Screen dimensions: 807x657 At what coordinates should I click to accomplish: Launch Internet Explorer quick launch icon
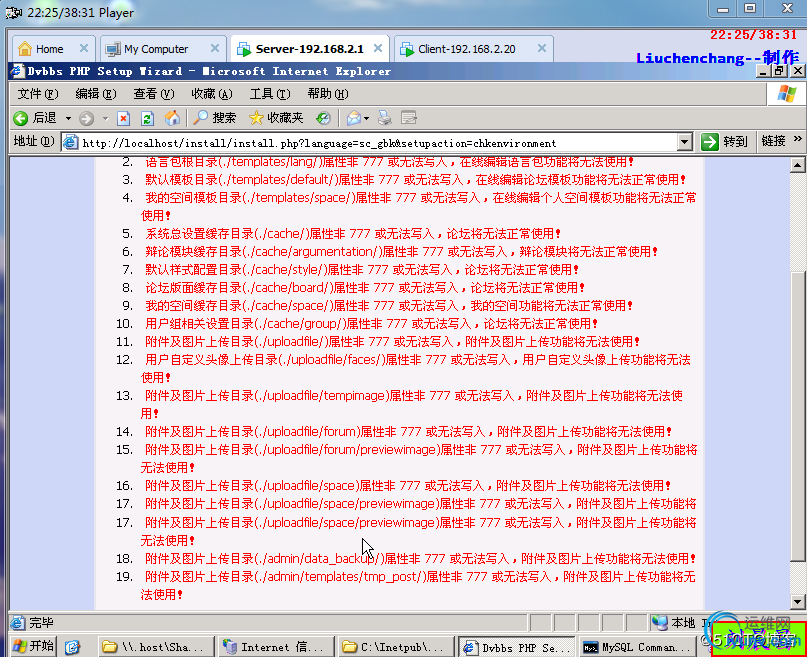[72, 647]
